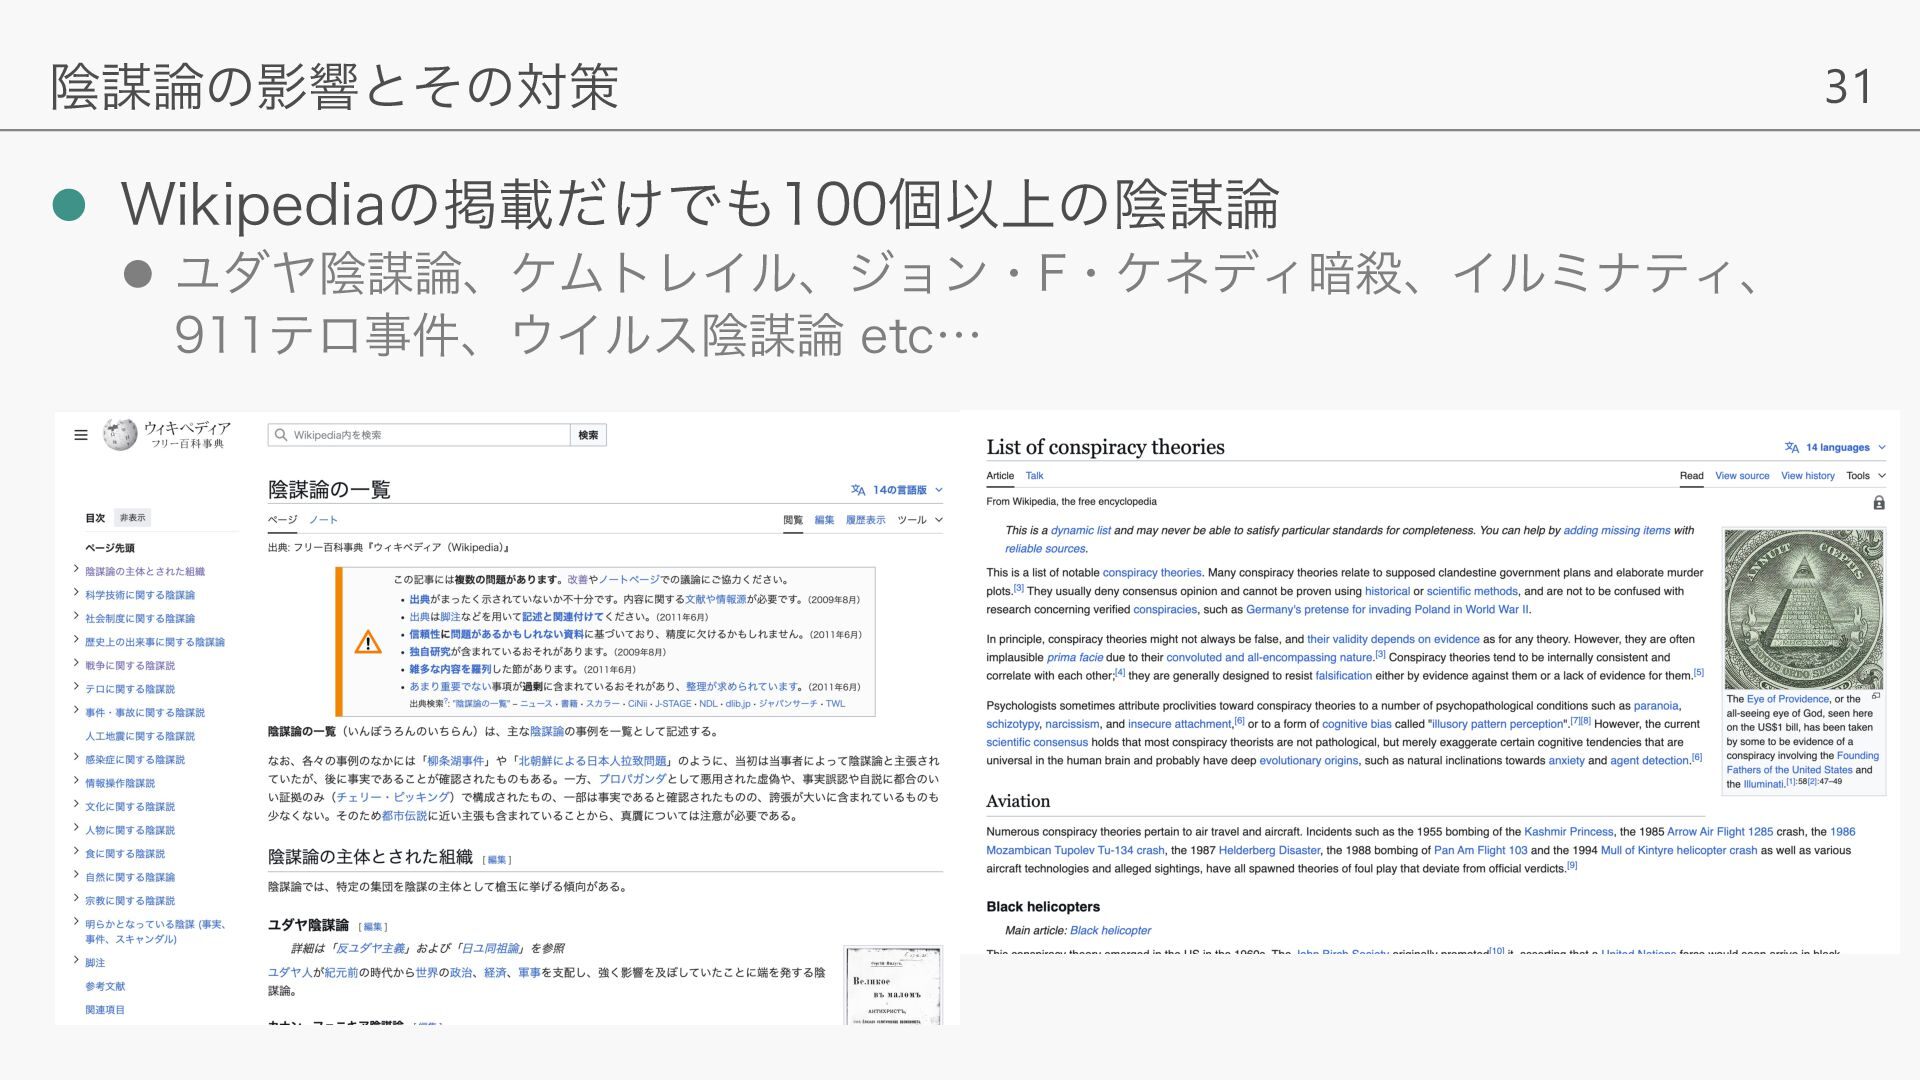Viewport: 1920px width, 1080px height.
Task: Click the English 14 languages translate icon
Action: [1791, 447]
